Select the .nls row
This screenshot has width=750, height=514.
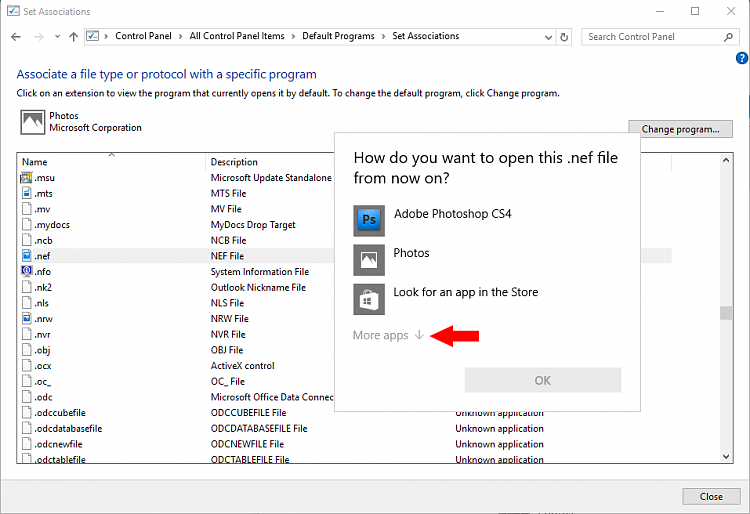coord(176,303)
